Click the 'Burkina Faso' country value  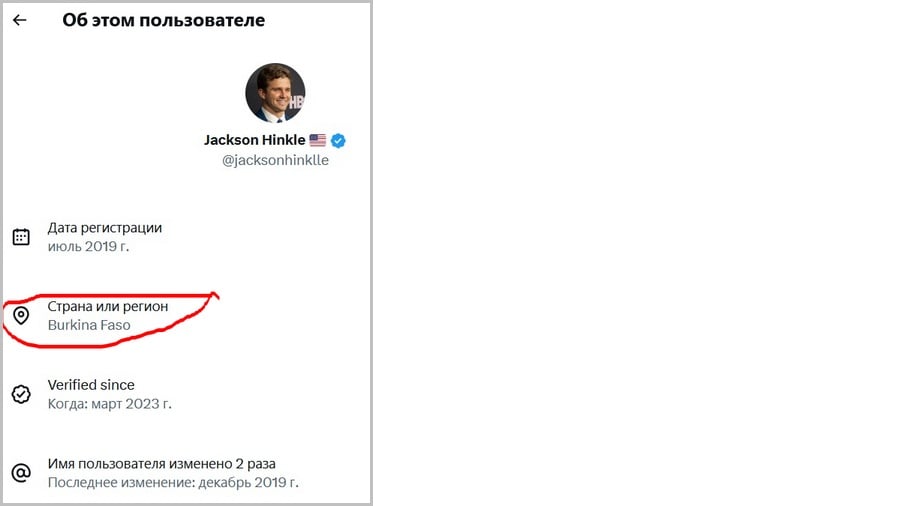click(89, 325)
